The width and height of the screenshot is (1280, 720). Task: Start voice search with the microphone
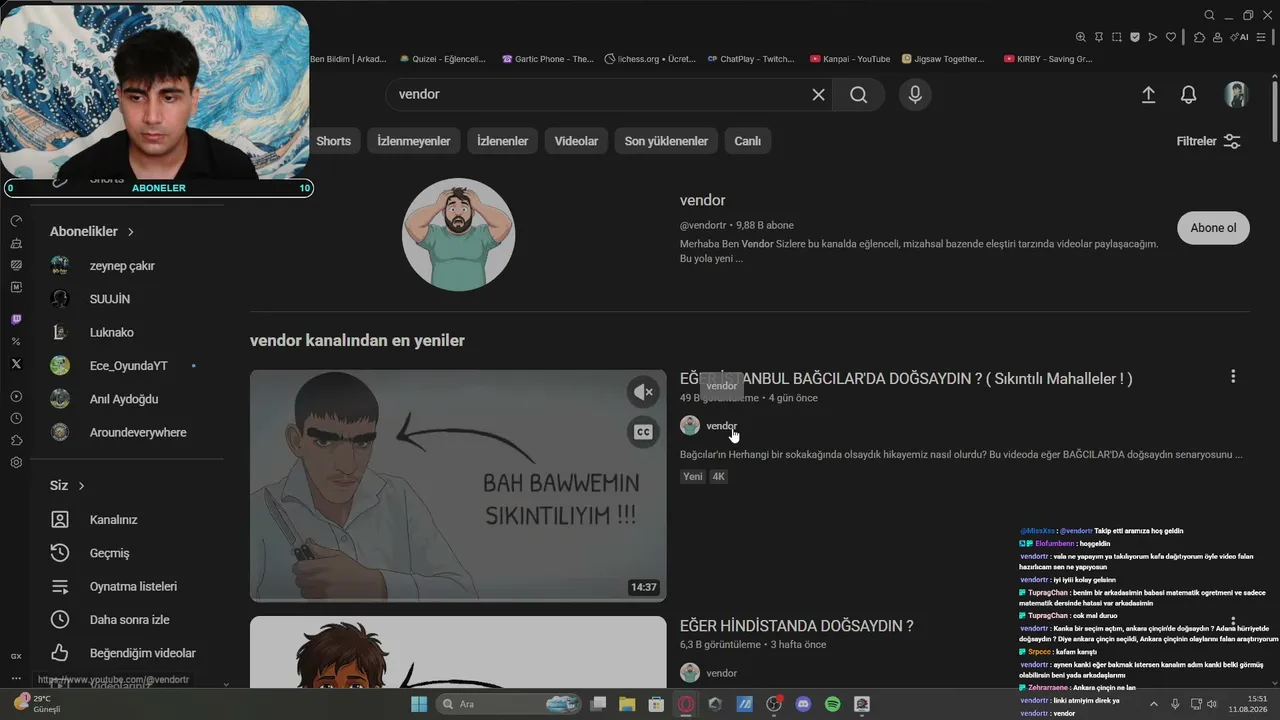coord(914,94)
